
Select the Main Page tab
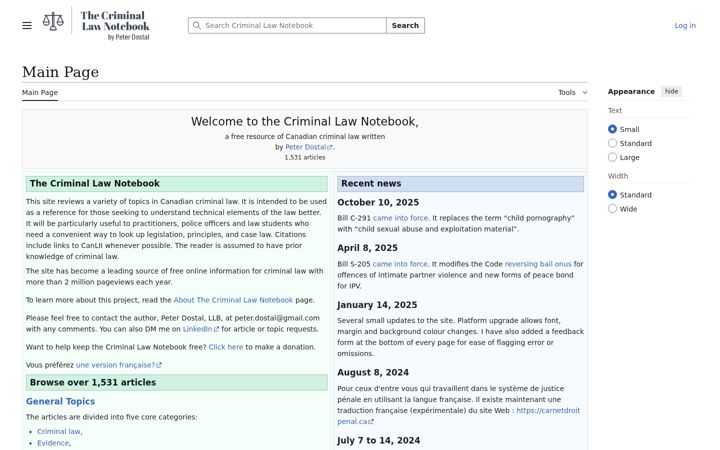click(40, 92)
